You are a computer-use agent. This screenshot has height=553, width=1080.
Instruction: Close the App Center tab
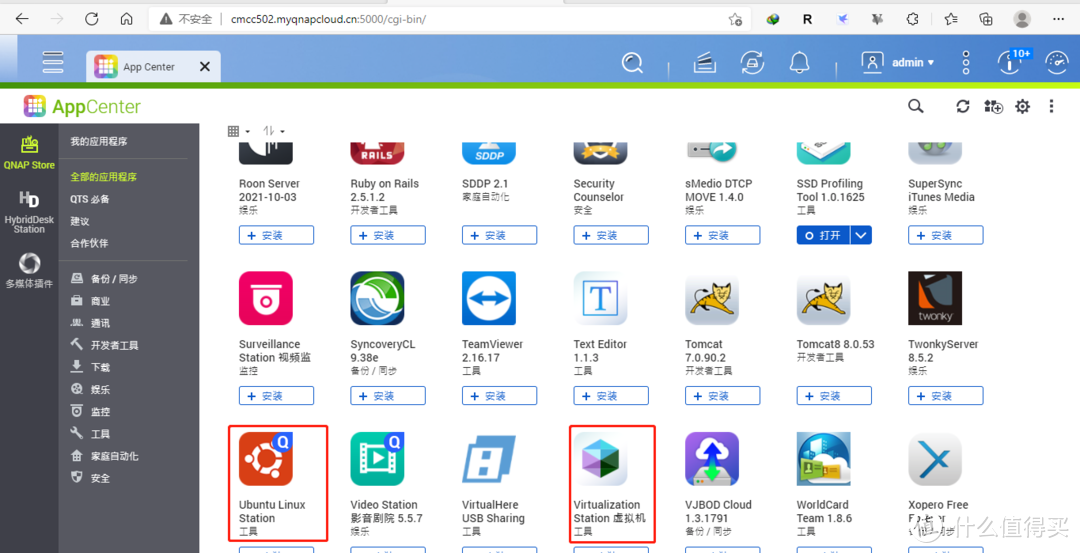point(205,67)
